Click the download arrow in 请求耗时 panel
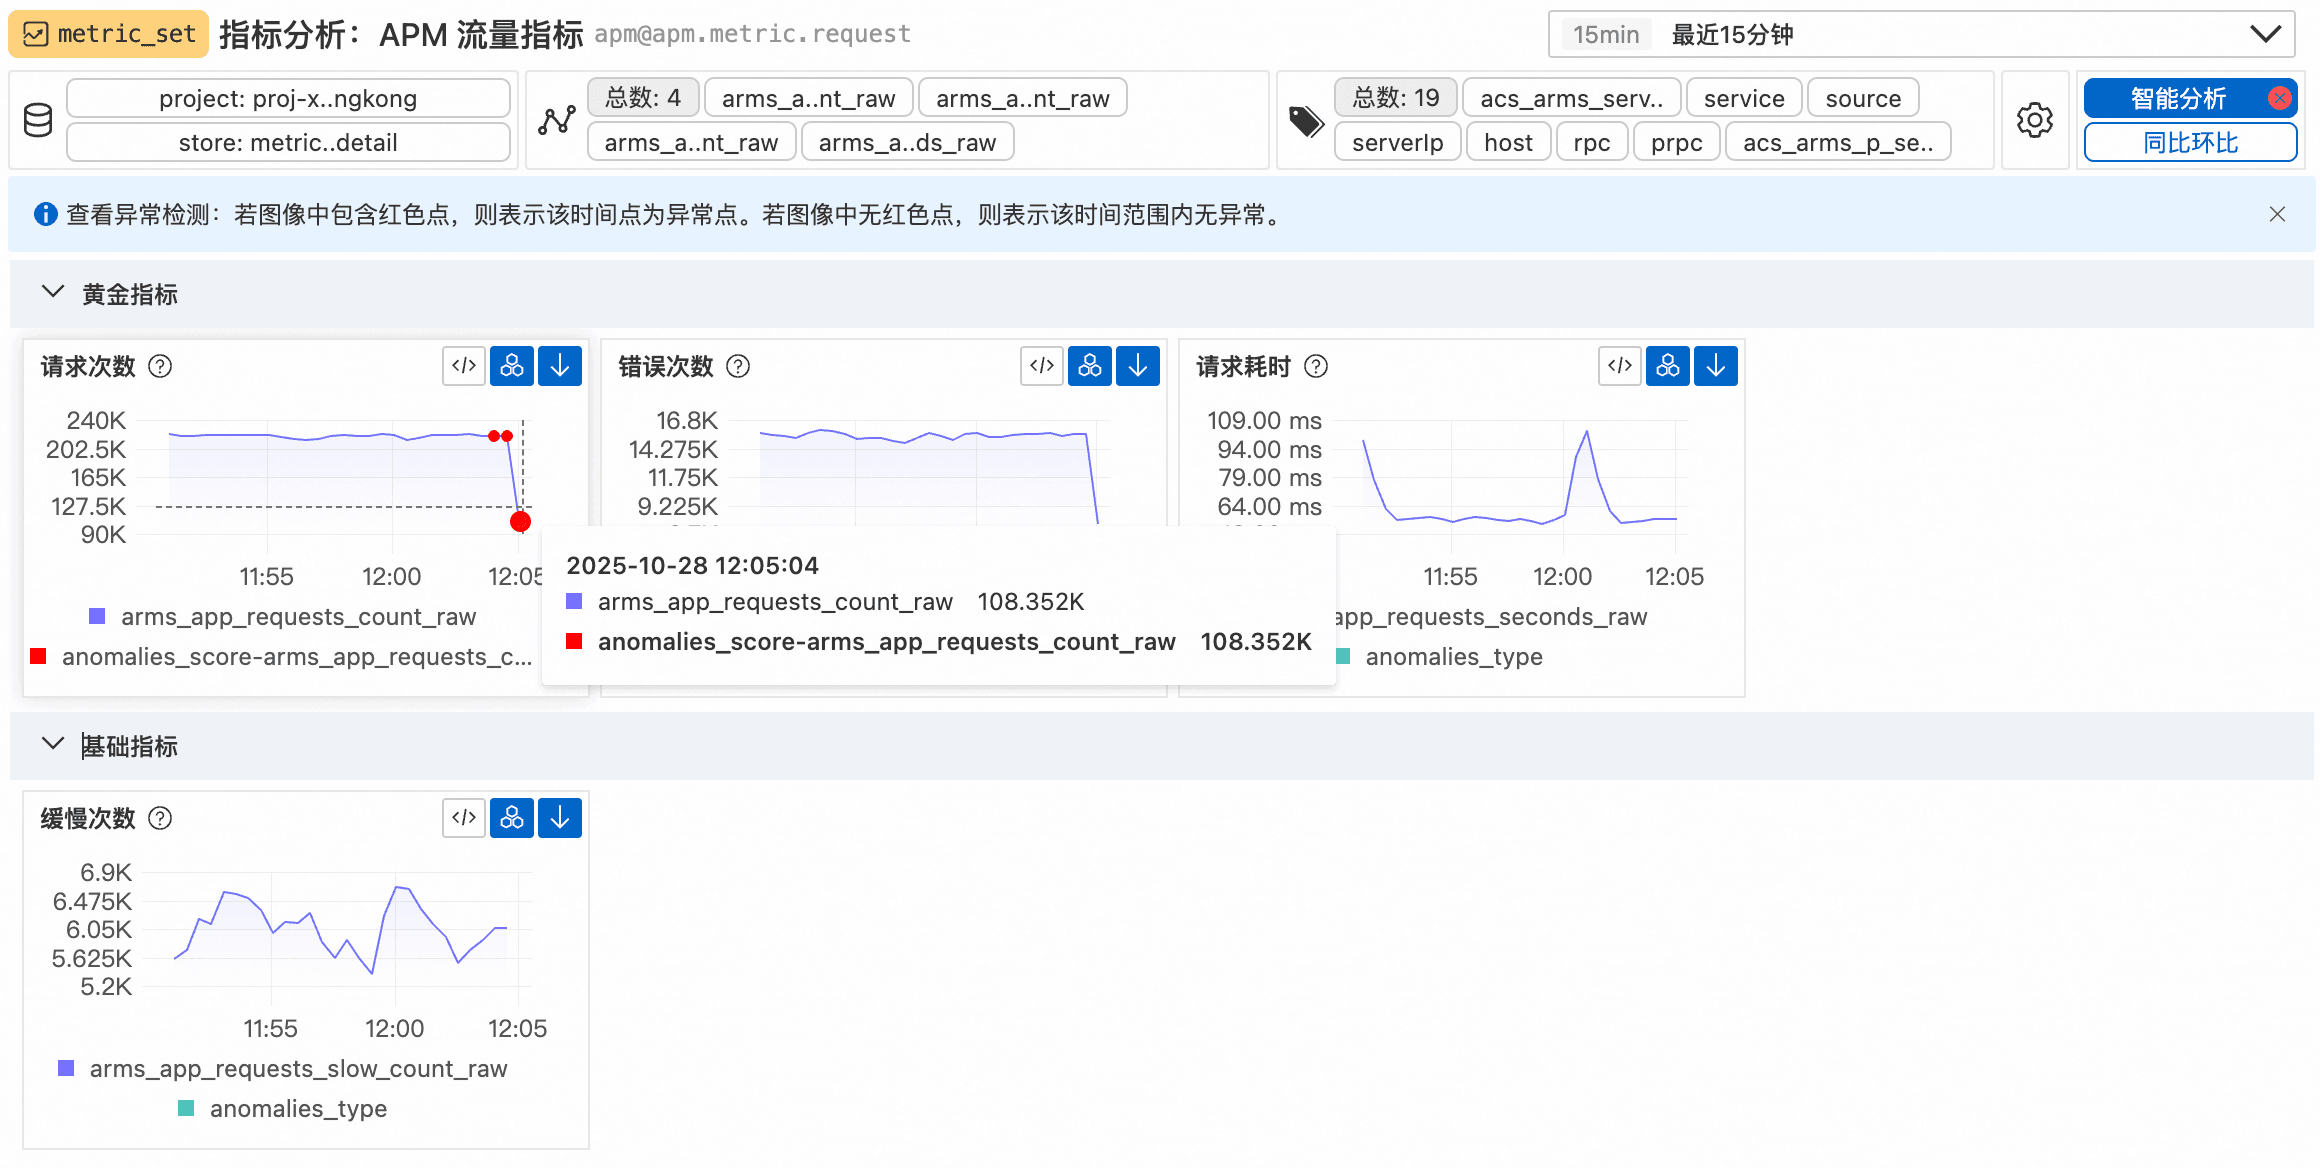The height and width of the screenshot is (1168, 2320). point(1716,366)
